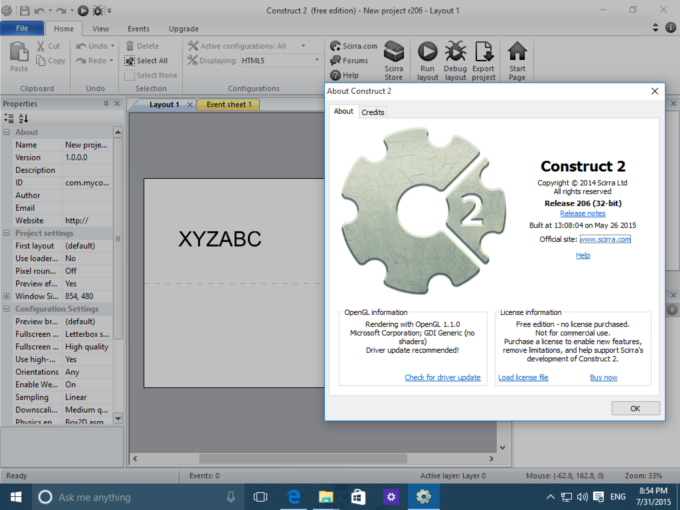
Task: Open the Release notes link
Action: [x=582, y=213]
